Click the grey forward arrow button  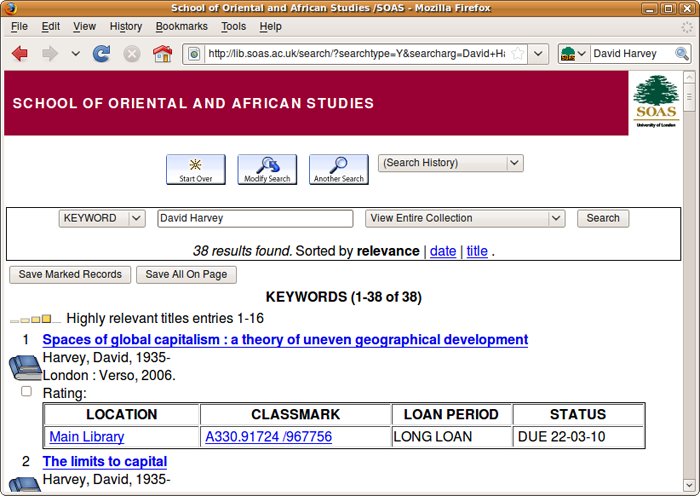point(50,54)
